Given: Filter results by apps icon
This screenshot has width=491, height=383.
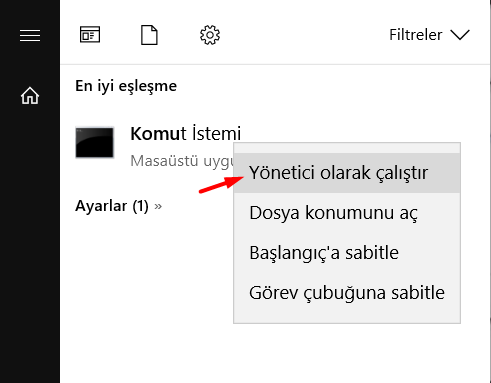Looking at the screenshot, I should [90, 35].
